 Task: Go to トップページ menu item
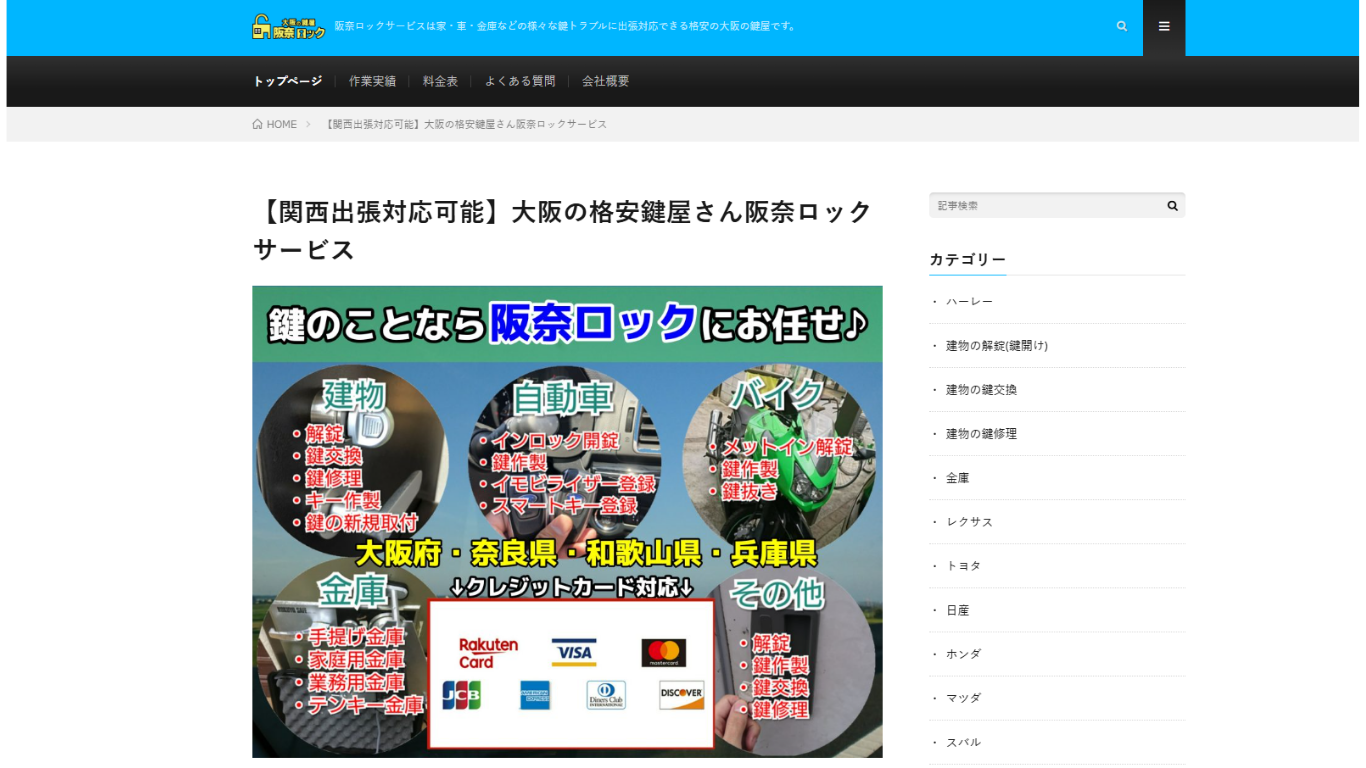(287, 81)
